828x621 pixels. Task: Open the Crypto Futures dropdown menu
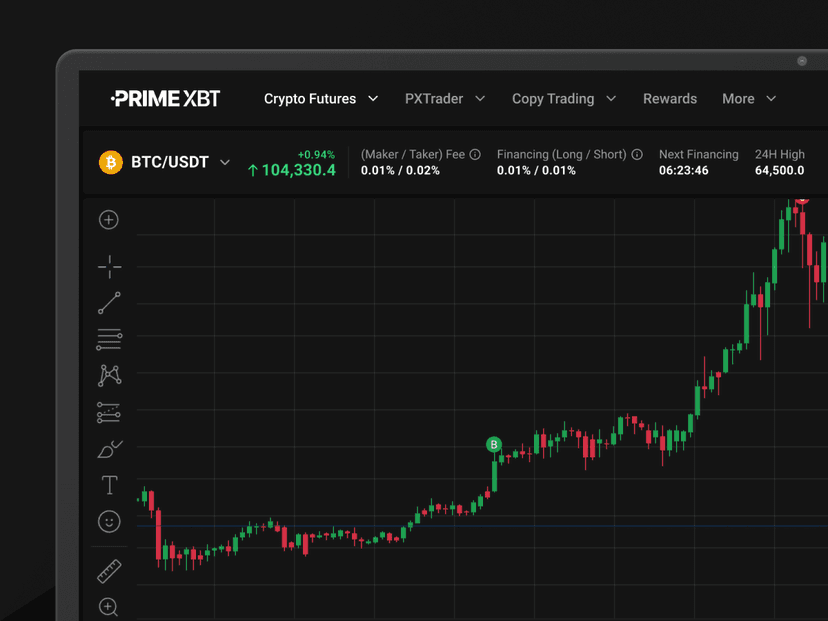point(320,99)
